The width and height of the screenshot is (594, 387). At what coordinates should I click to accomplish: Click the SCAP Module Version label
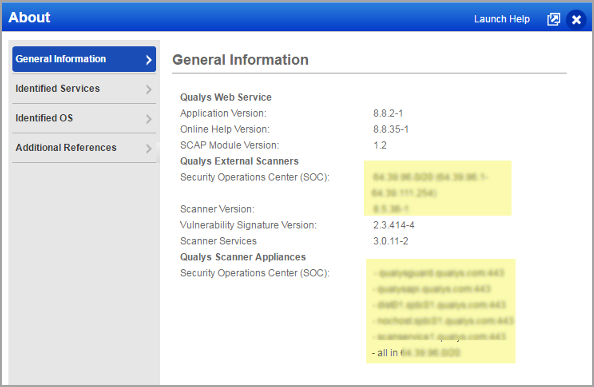[230, 145]
